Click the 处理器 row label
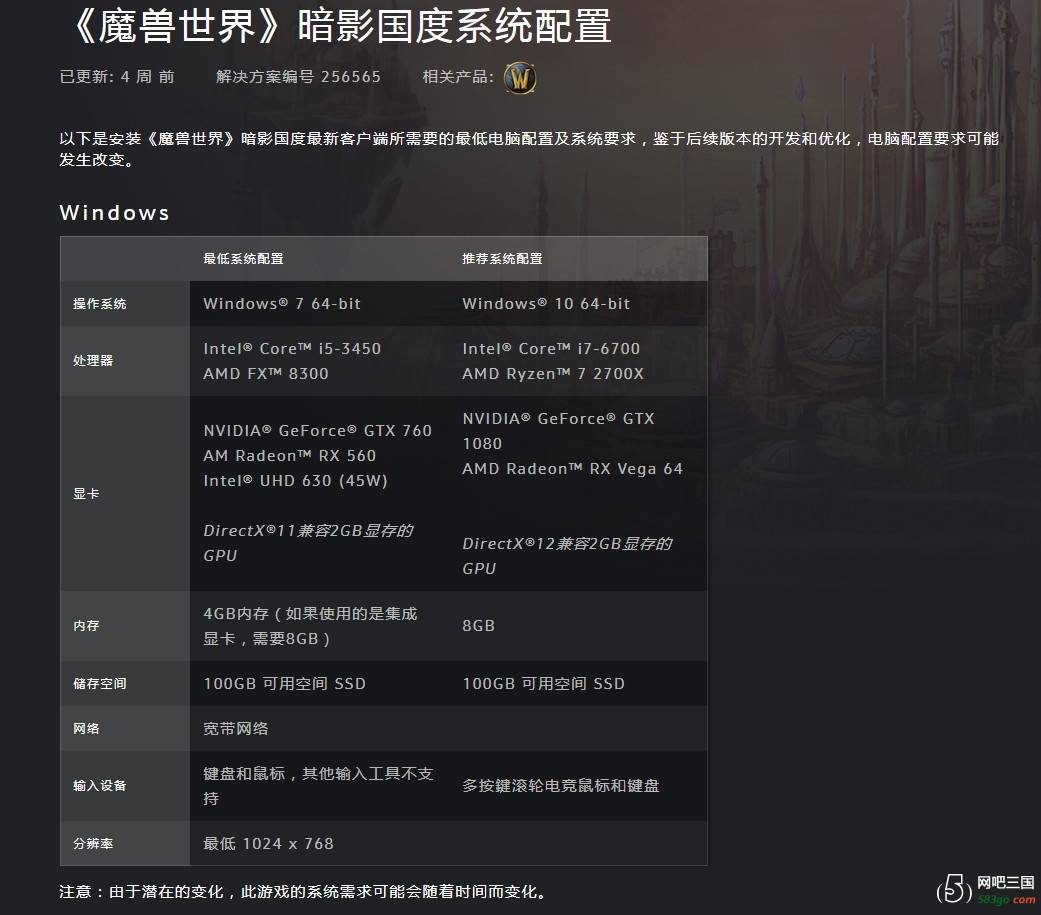The image size is (1041, 915). pyautogui.click(x=93, y=361)
